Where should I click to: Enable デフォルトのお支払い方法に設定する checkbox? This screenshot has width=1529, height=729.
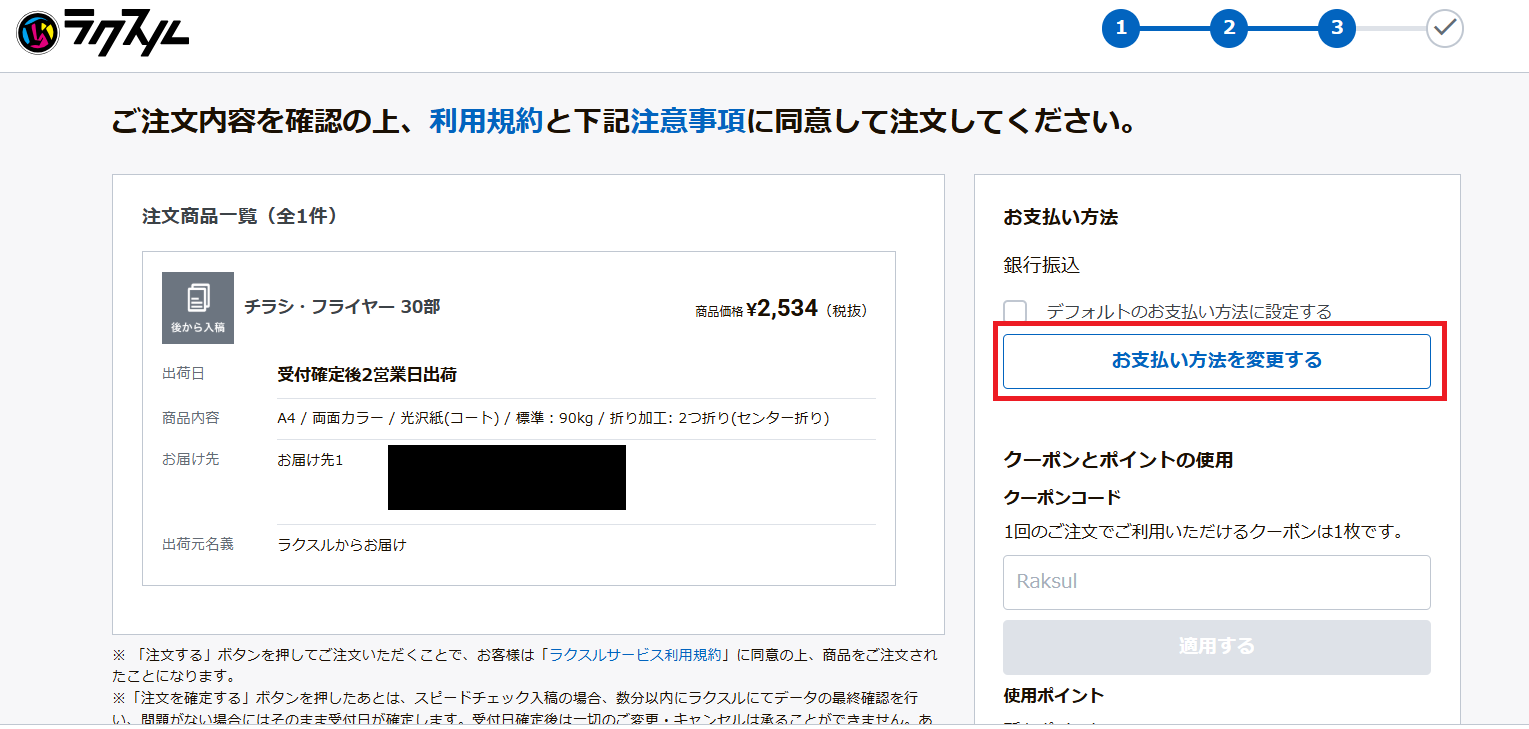(x=1015, y=312)
